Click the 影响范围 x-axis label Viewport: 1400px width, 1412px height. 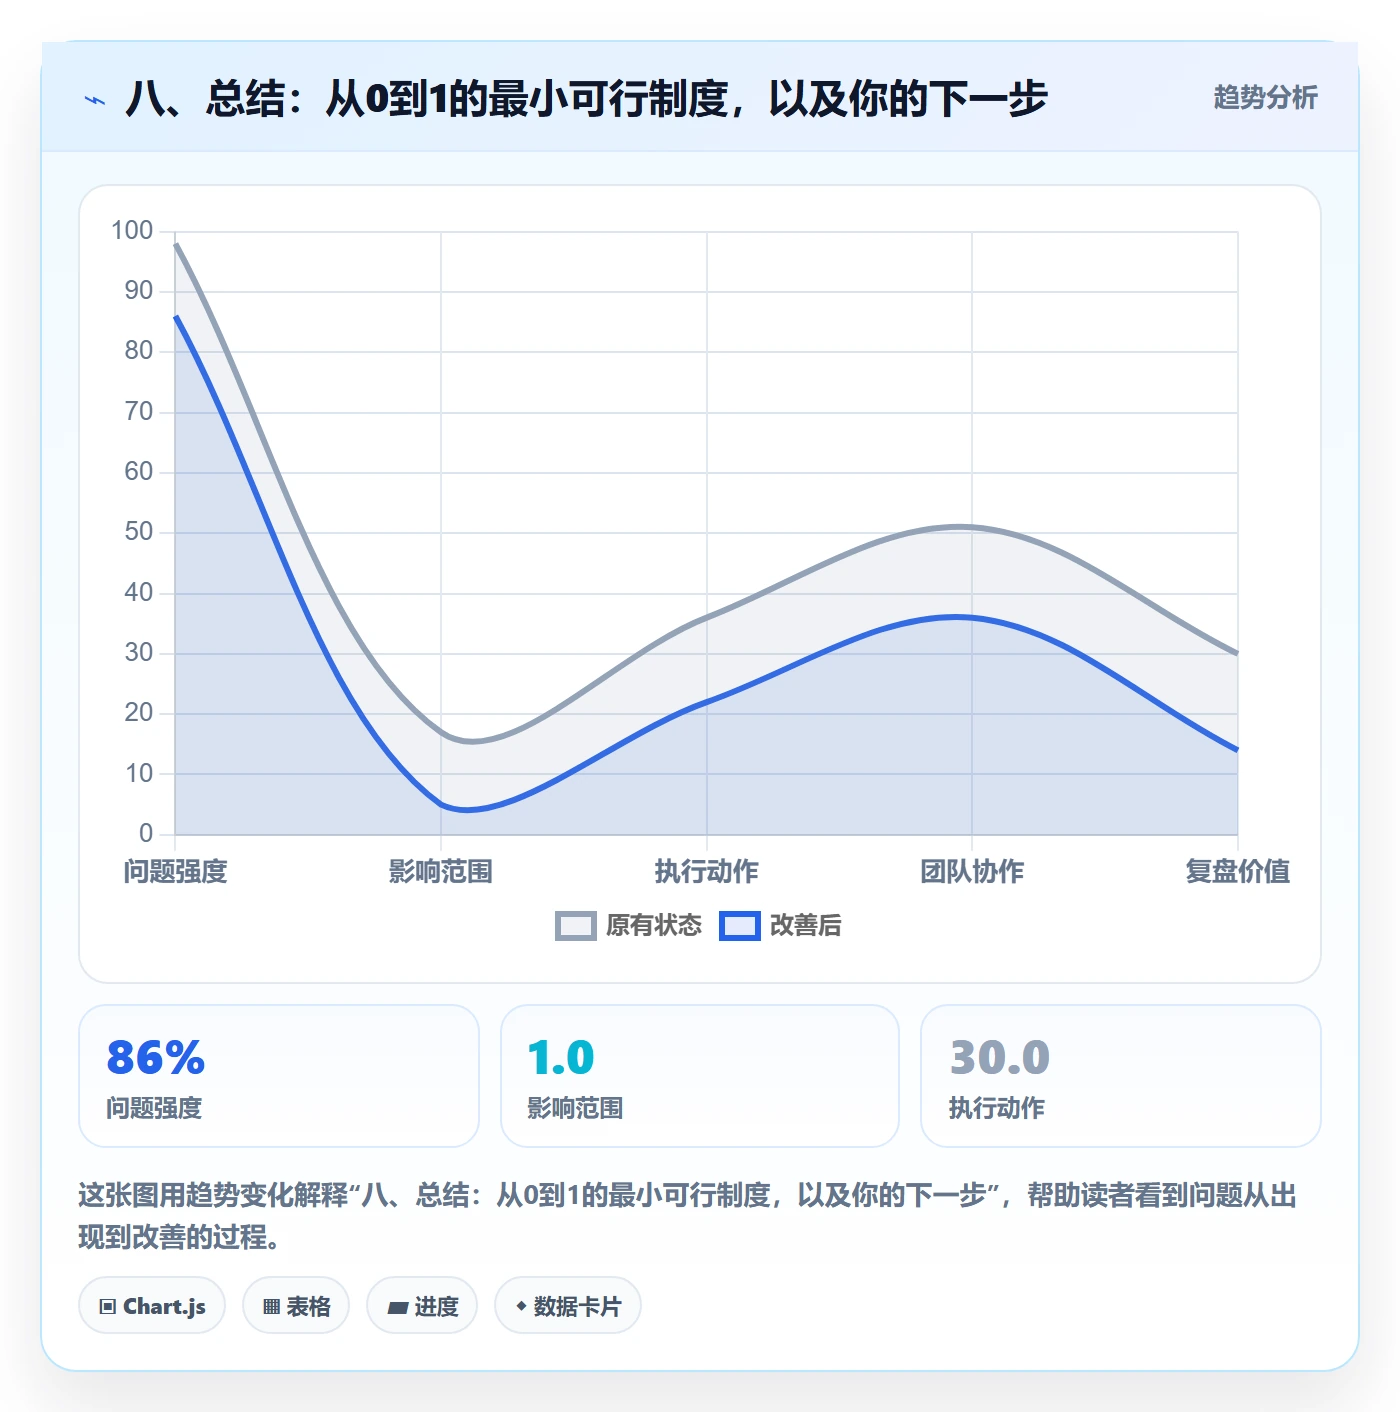click(x=441, y=871)
